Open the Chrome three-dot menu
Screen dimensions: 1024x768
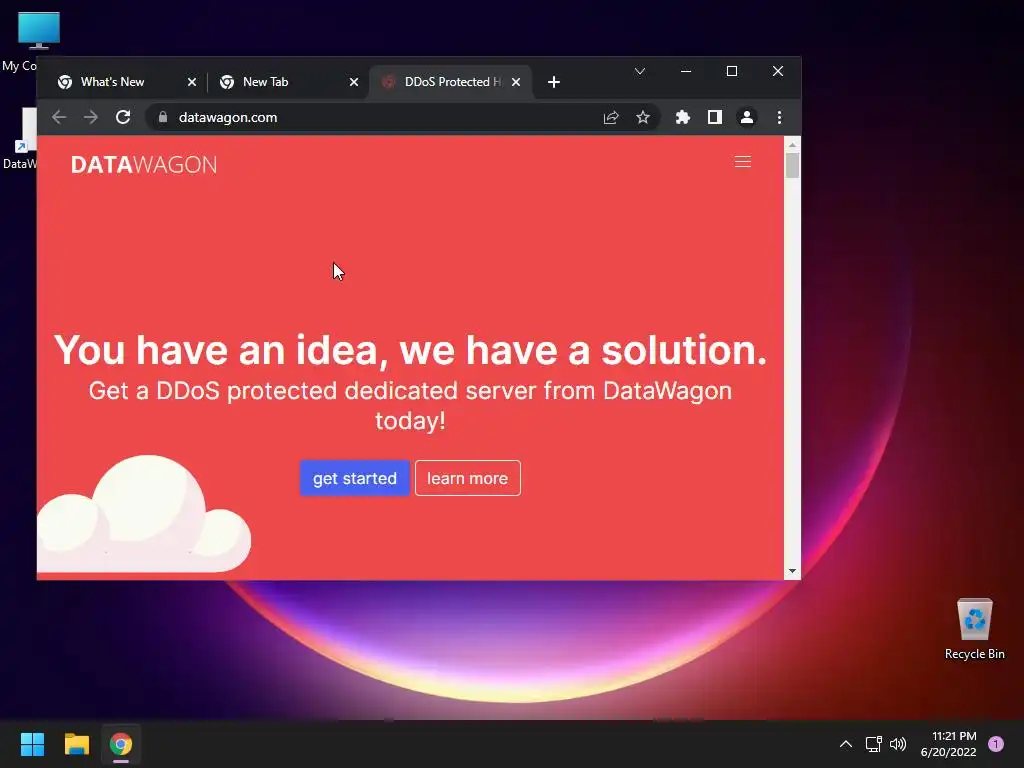(779, 118)
